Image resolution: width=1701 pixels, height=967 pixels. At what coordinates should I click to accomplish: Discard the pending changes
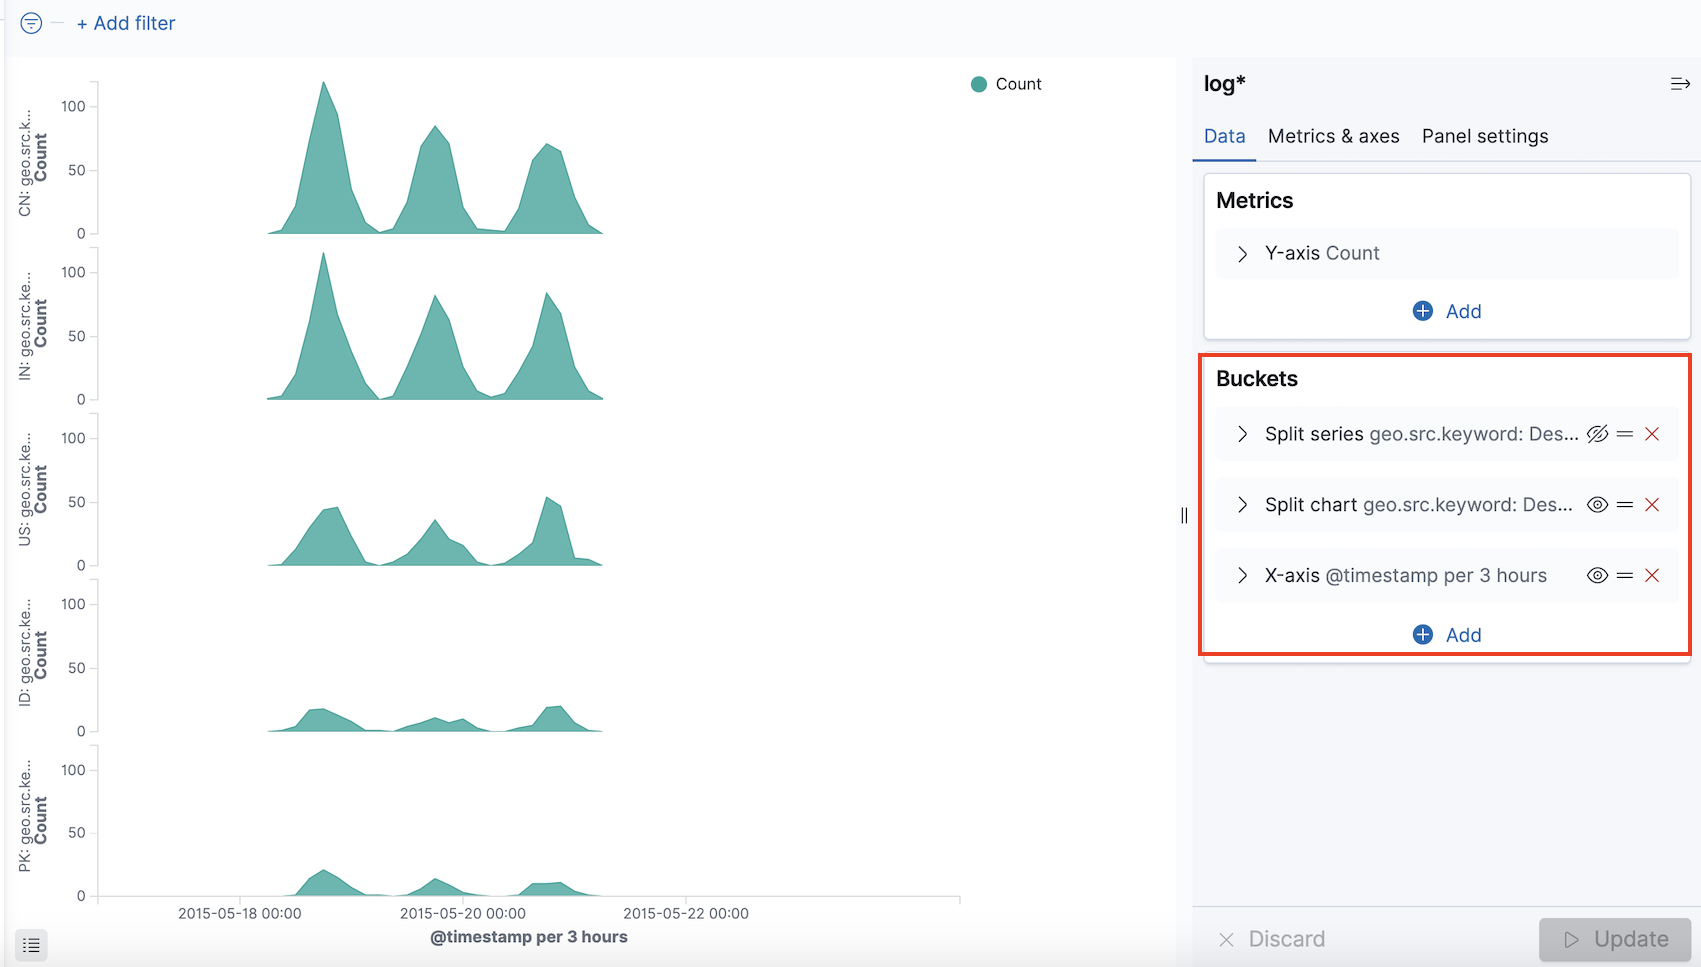(1272, 939)
